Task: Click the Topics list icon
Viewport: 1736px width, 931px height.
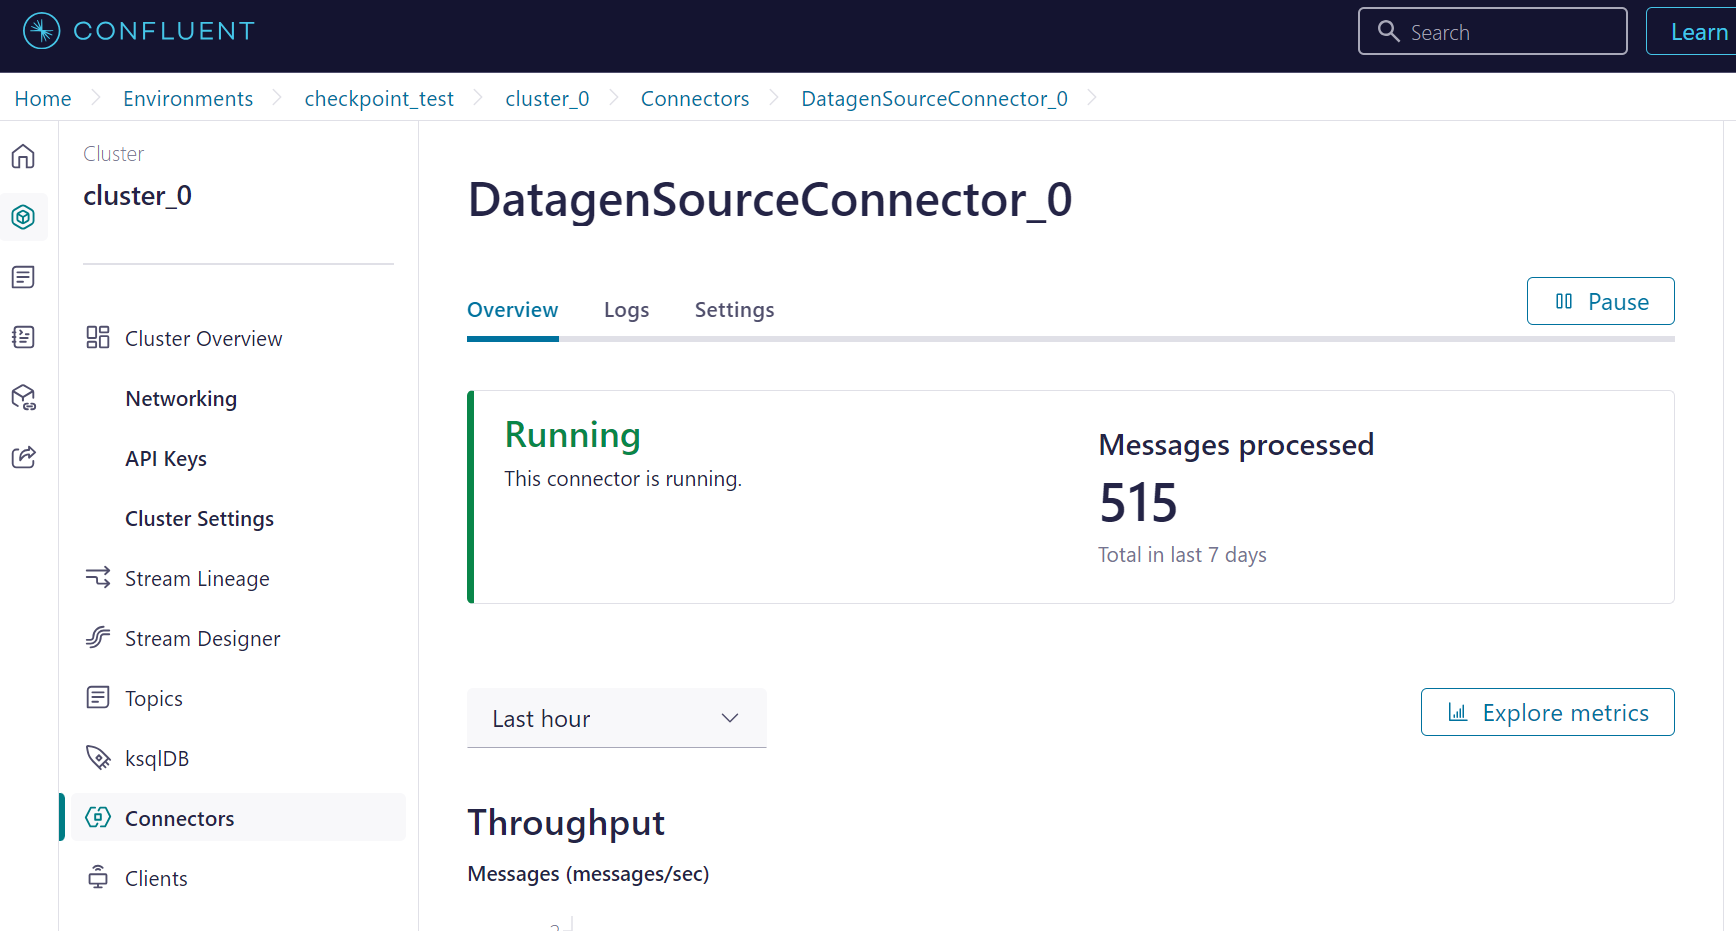Action: pos(98,698)
